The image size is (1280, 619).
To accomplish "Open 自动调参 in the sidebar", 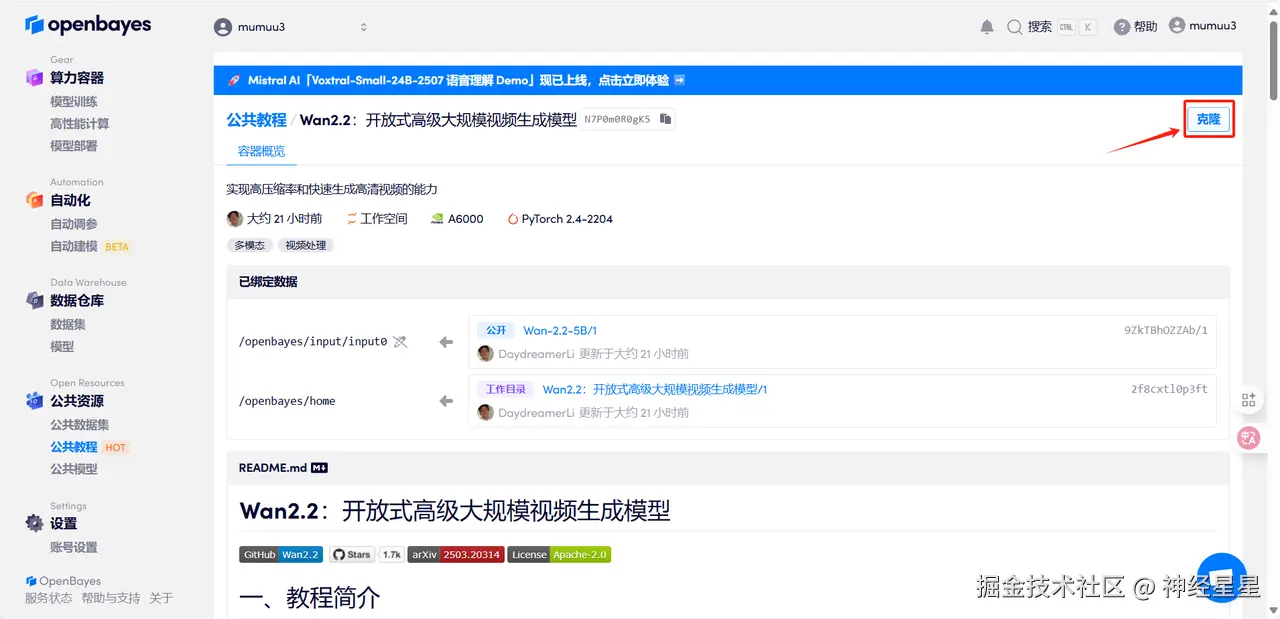I will 74,224.
